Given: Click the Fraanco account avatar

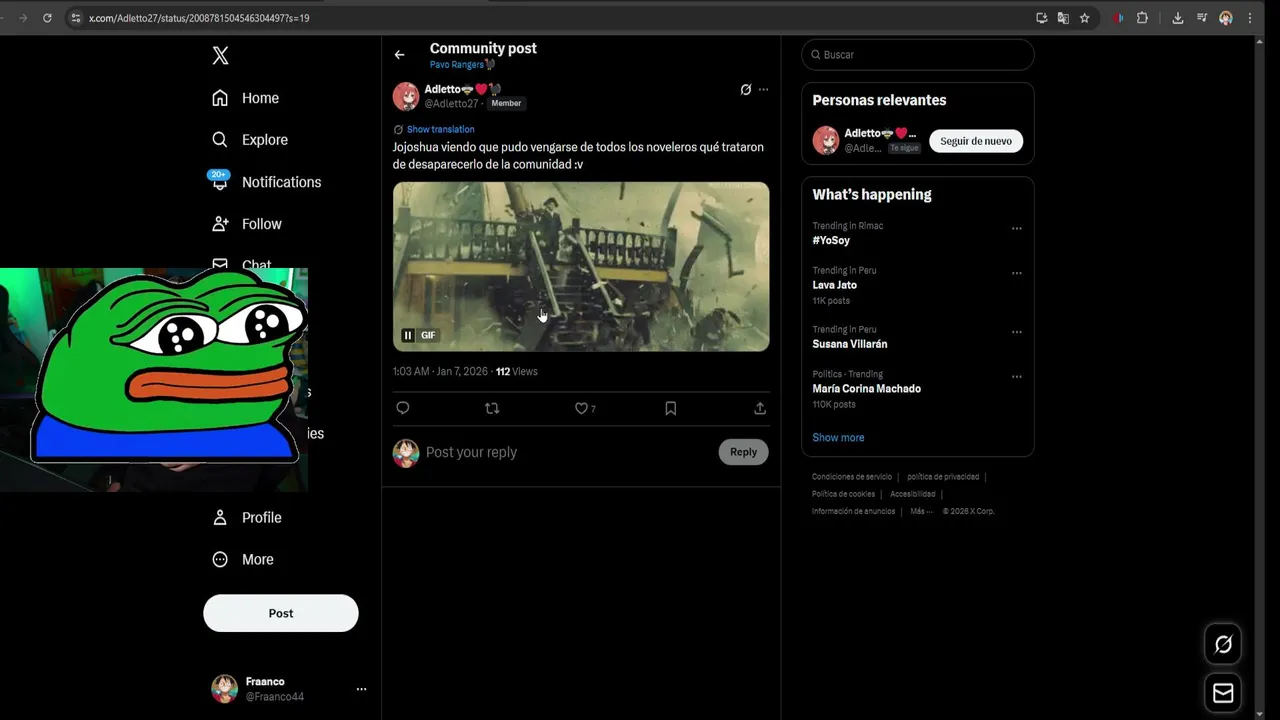Looking at the screenshot, I should [x=224, y=688].
